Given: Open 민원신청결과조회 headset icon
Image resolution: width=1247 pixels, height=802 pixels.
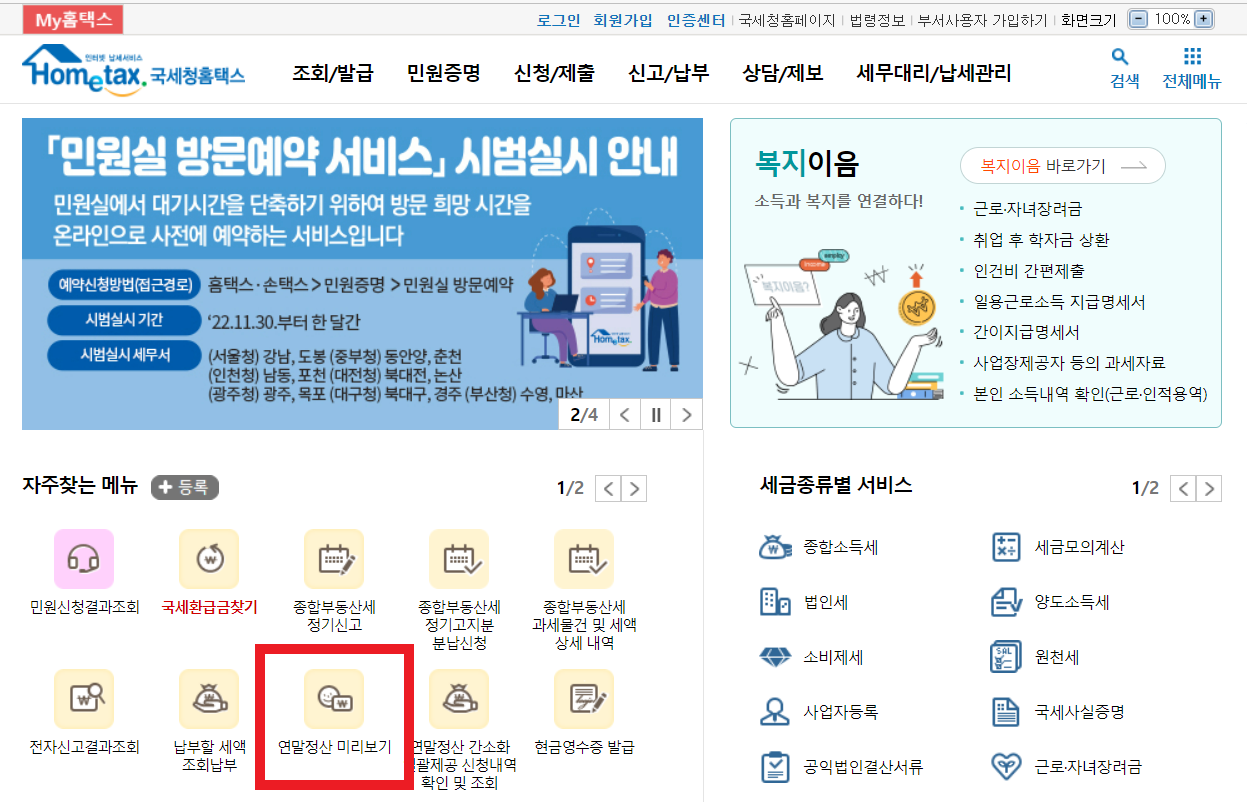Looking at the screenshot, I should [x=84, y=559].
